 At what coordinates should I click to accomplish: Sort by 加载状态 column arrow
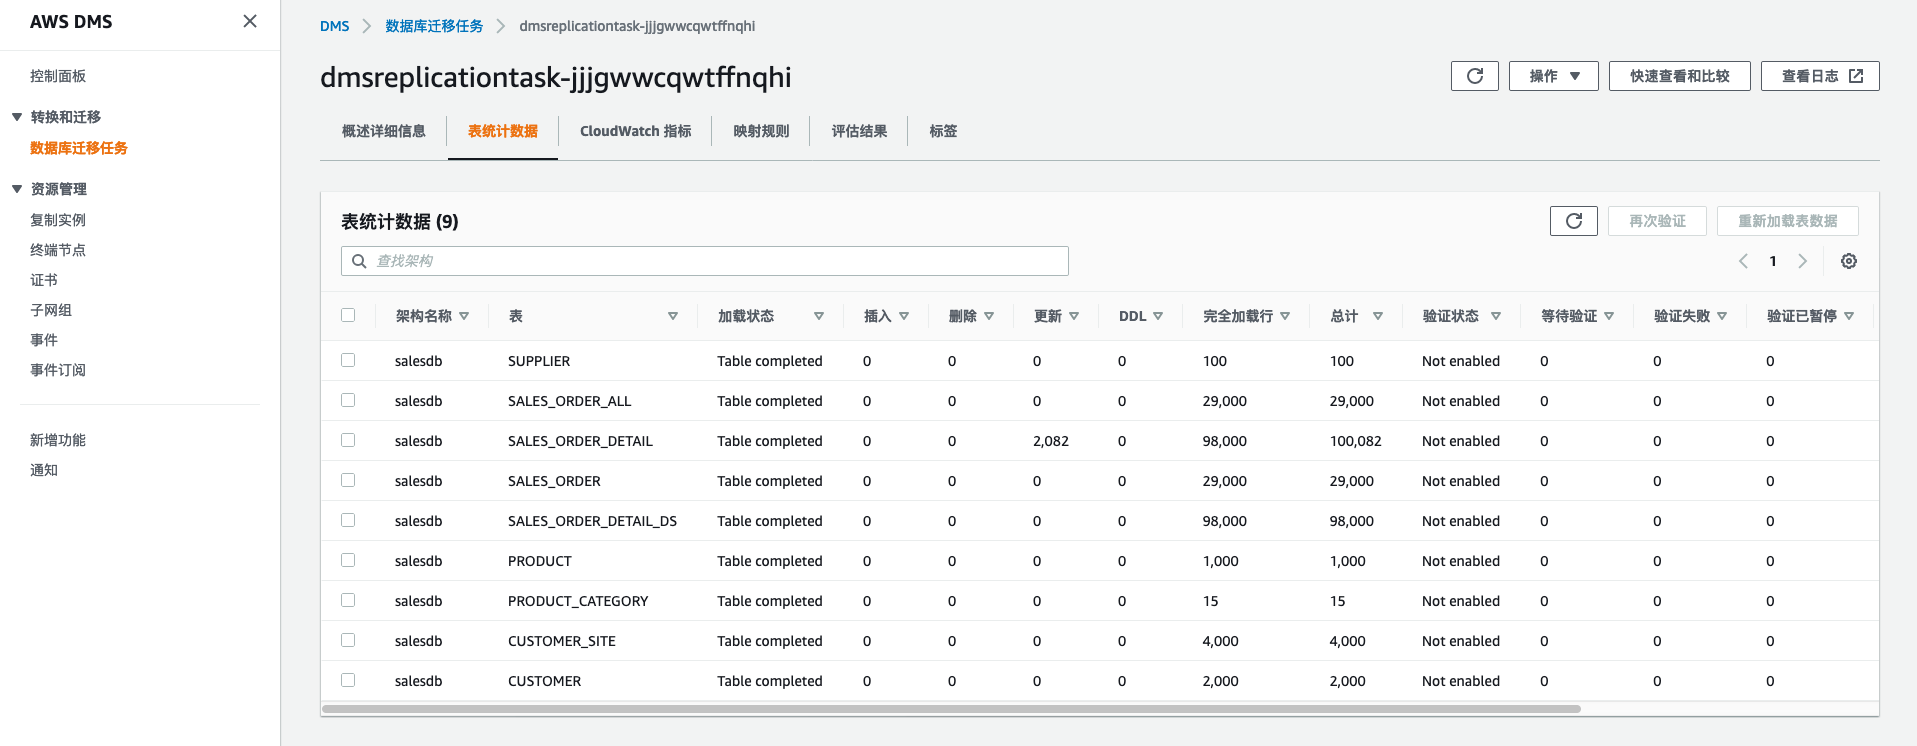[818, 316]
